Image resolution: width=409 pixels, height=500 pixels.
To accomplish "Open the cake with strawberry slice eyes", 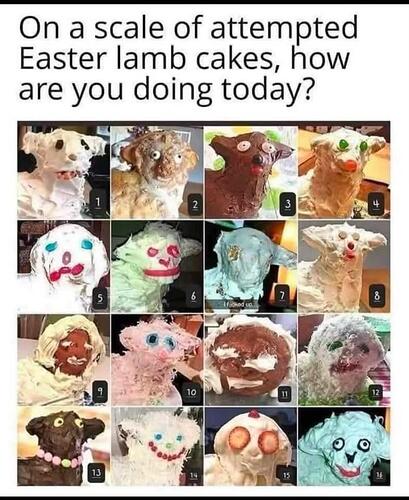I will pos(250,446).
